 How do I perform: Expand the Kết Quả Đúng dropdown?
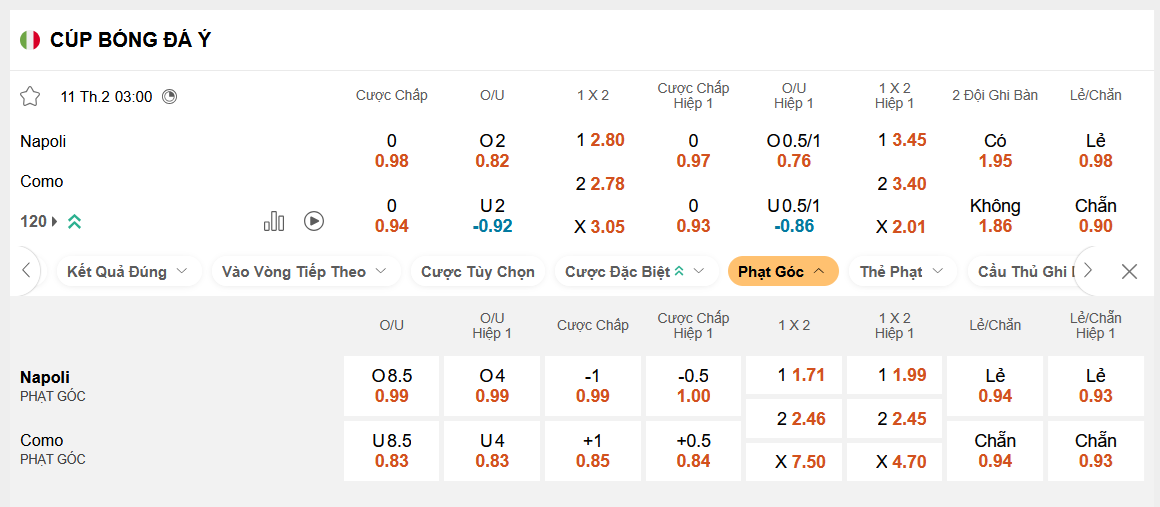128,272
